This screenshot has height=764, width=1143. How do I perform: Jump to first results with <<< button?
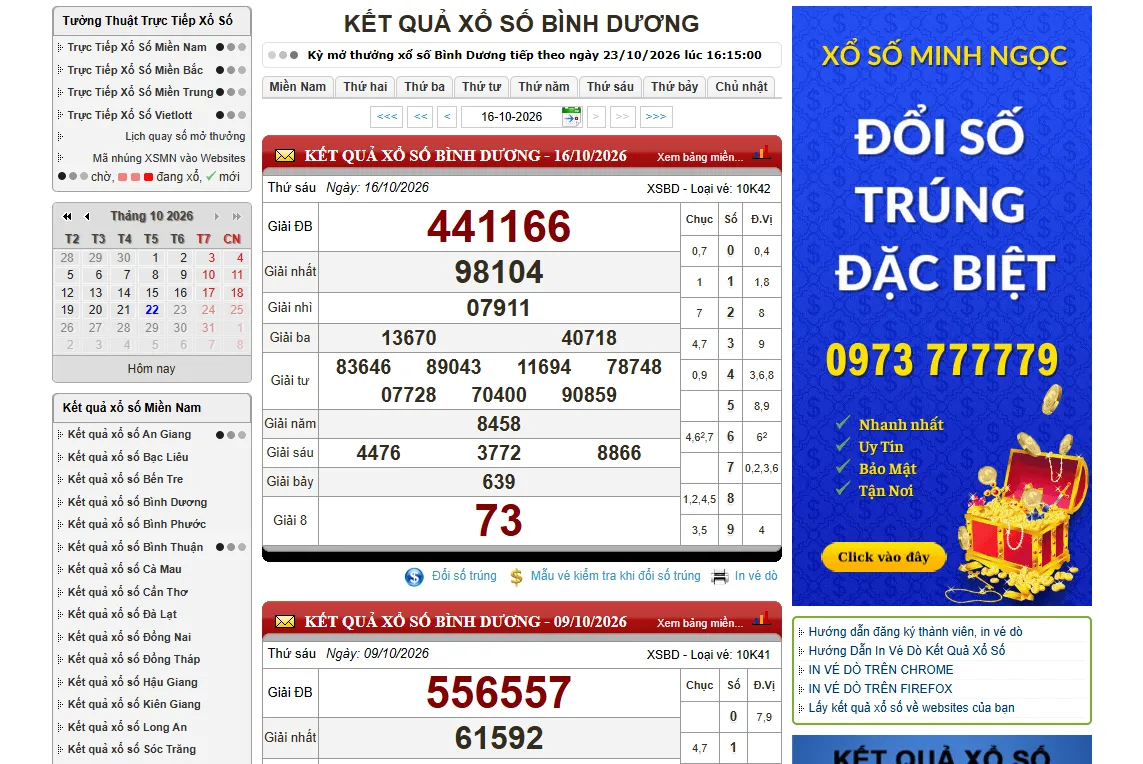click(x=387, y=117)
